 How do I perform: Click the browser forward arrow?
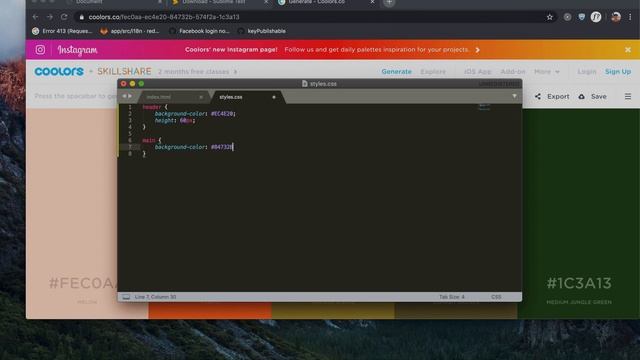[49, 17]
